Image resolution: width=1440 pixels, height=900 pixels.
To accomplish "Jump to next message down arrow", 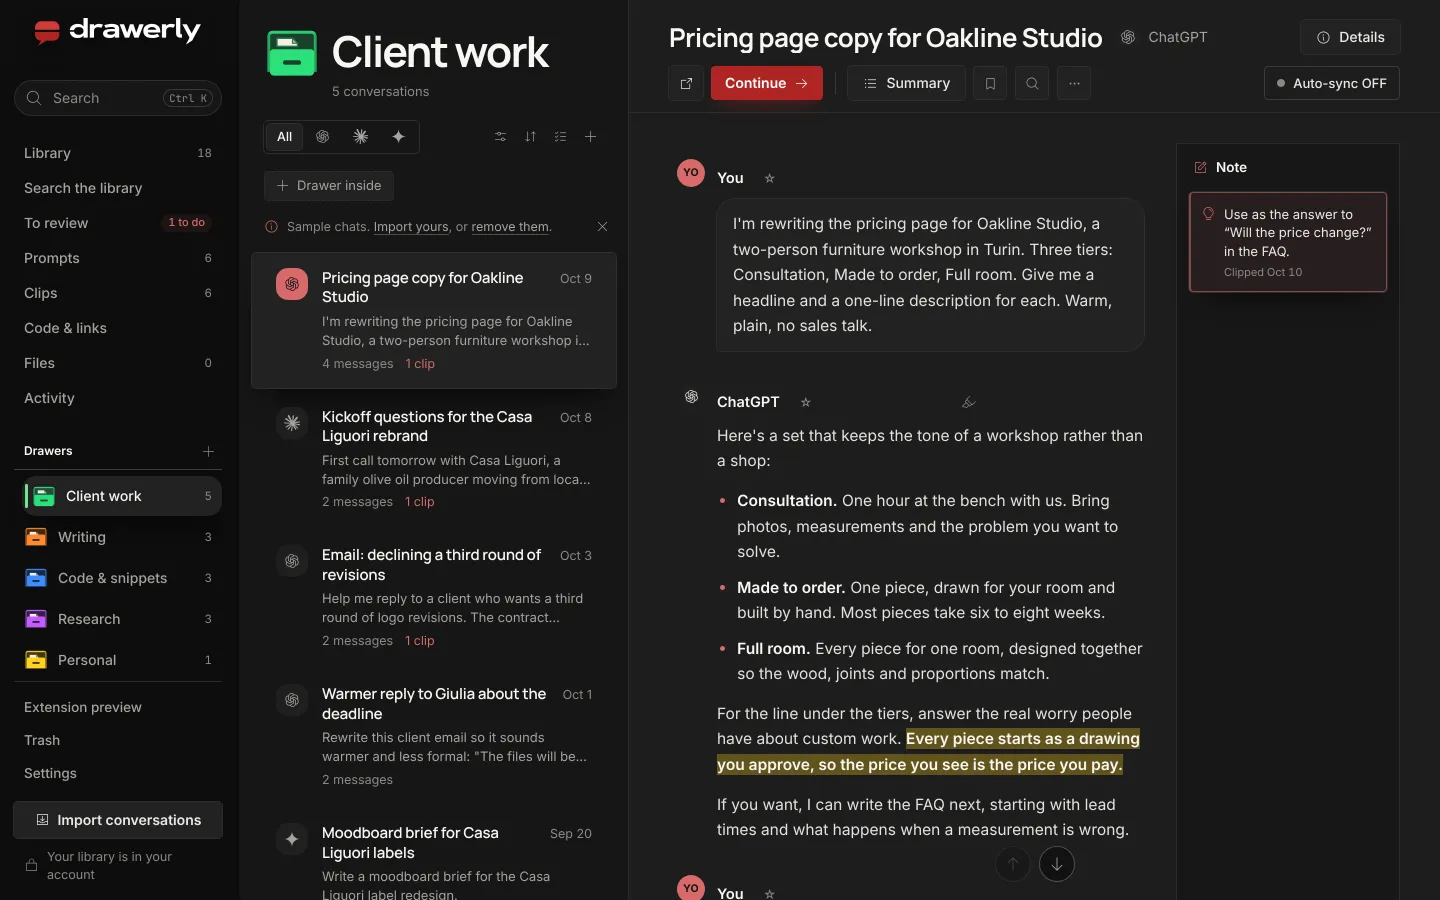I will [1057, 864].
